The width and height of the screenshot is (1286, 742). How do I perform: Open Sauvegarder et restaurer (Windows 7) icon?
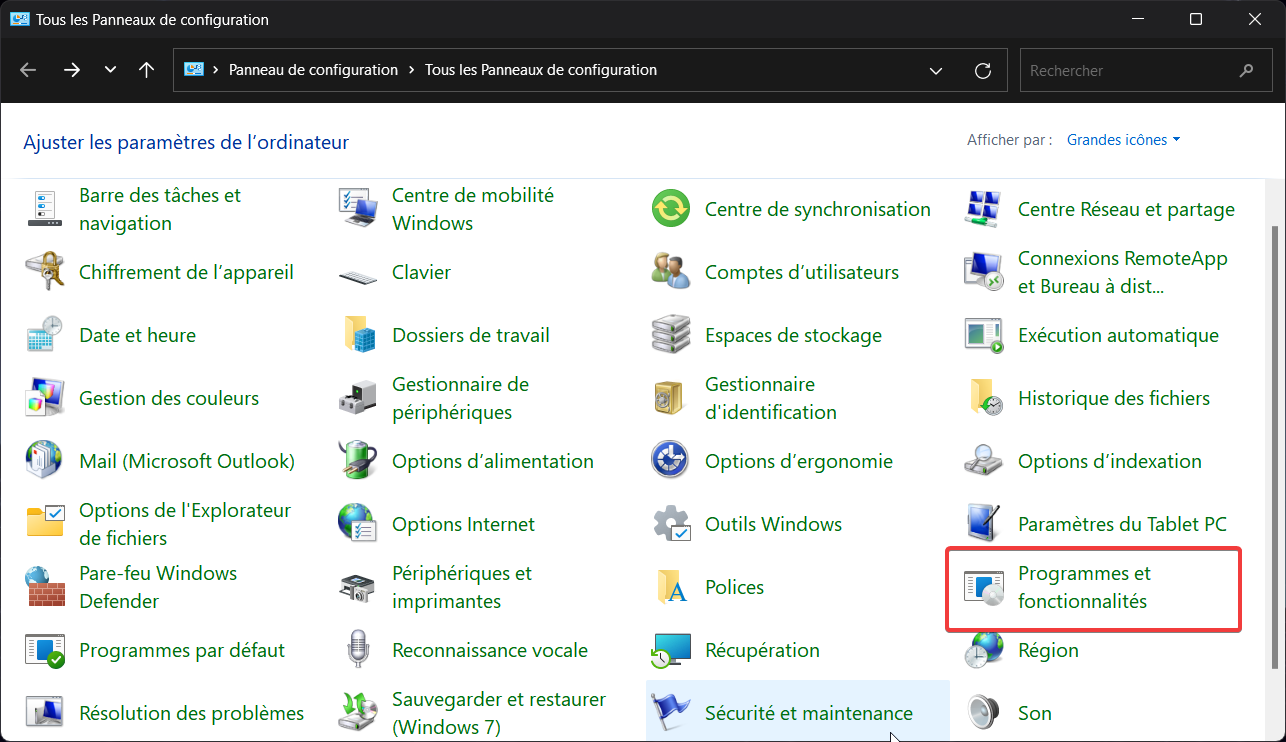pyautogui.click(x=357, y=713)
